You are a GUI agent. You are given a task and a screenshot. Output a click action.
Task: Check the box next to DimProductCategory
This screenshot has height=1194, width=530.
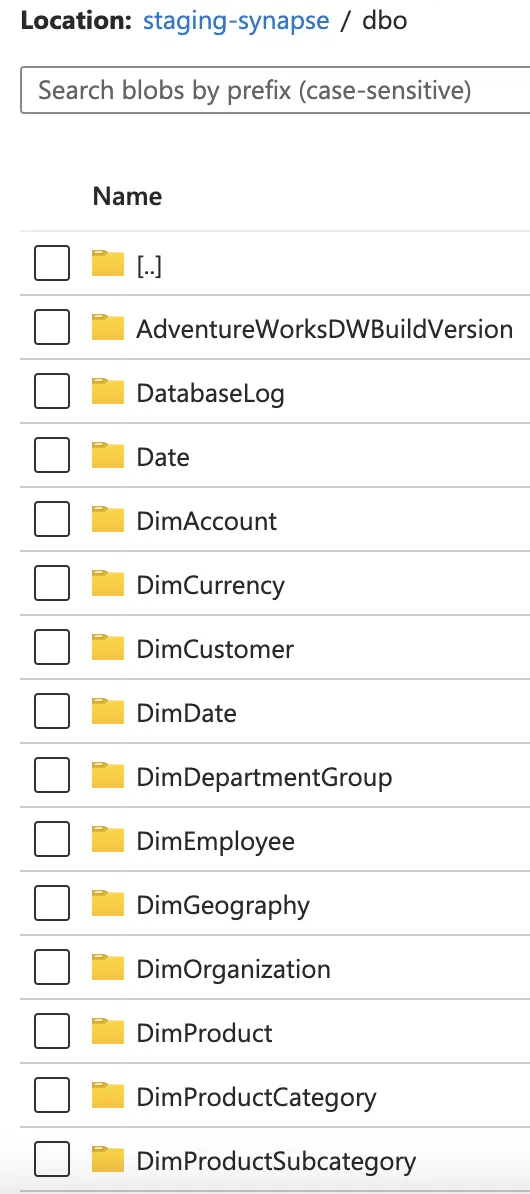(52, 1095)
